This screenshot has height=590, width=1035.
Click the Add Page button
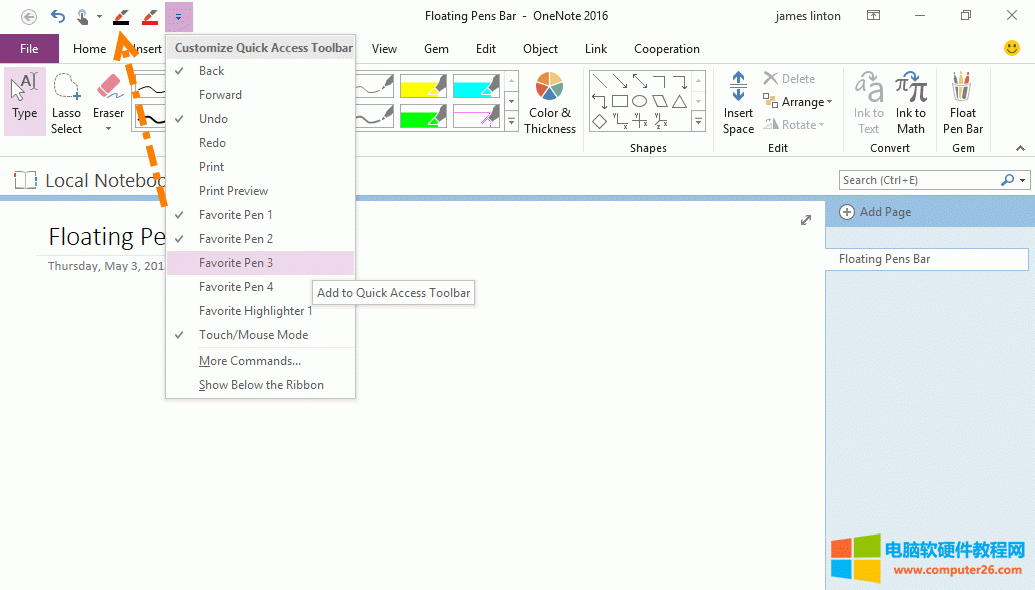point(876,212)
